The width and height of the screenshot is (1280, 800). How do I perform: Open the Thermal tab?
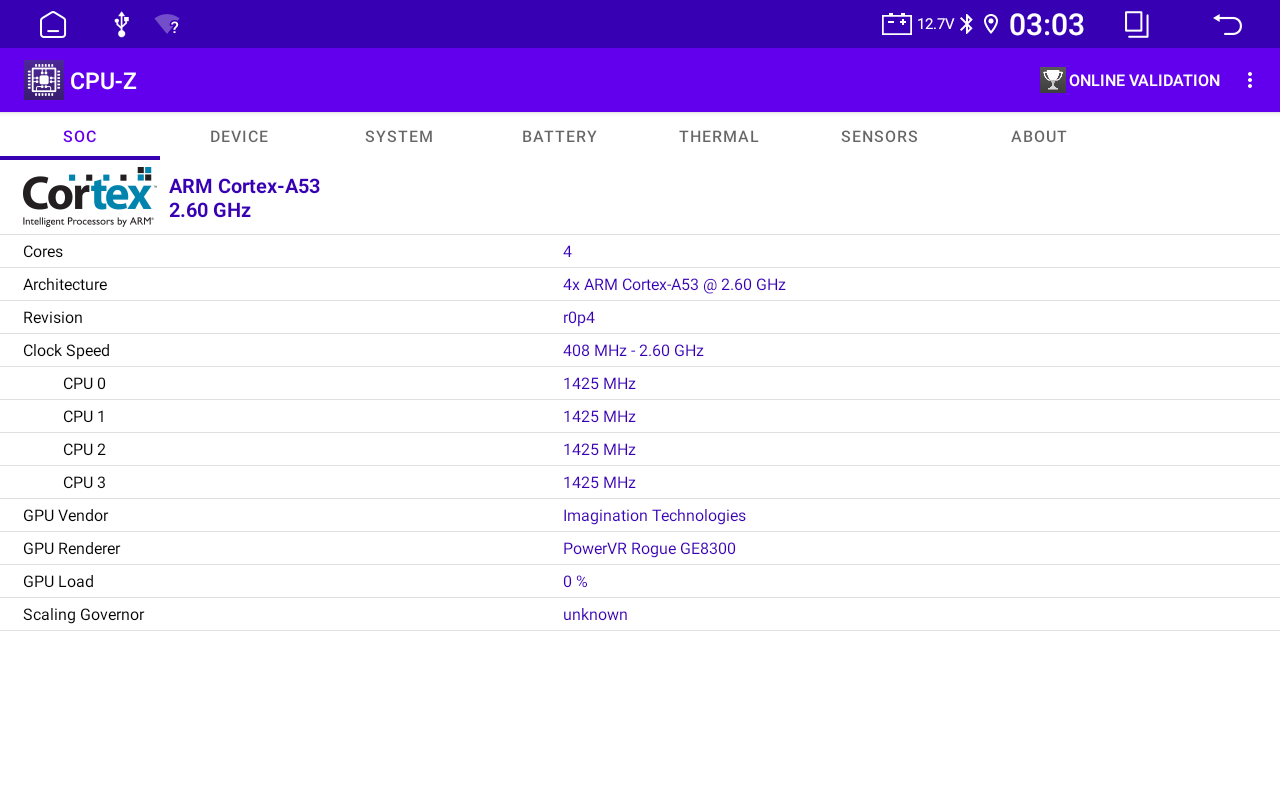tap(719, 137)
